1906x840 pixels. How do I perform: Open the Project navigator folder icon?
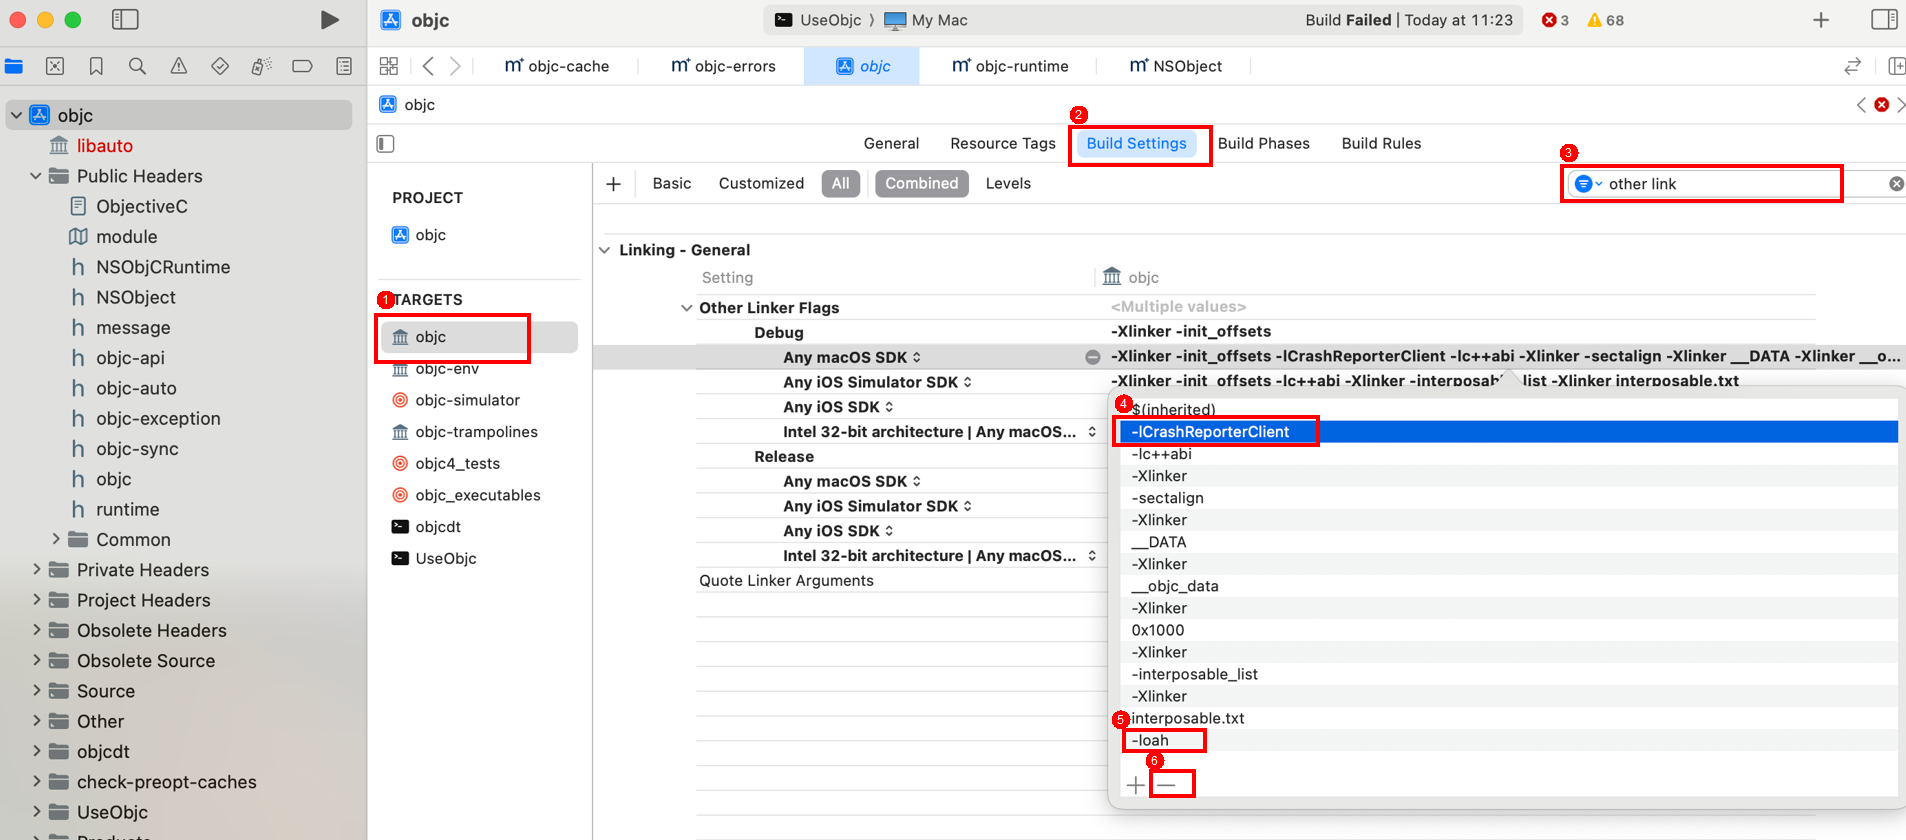tap(14, 66)
